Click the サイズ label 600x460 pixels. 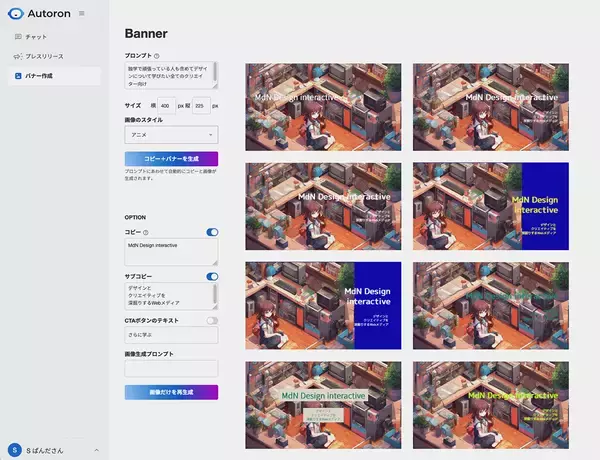click(133, 106)
